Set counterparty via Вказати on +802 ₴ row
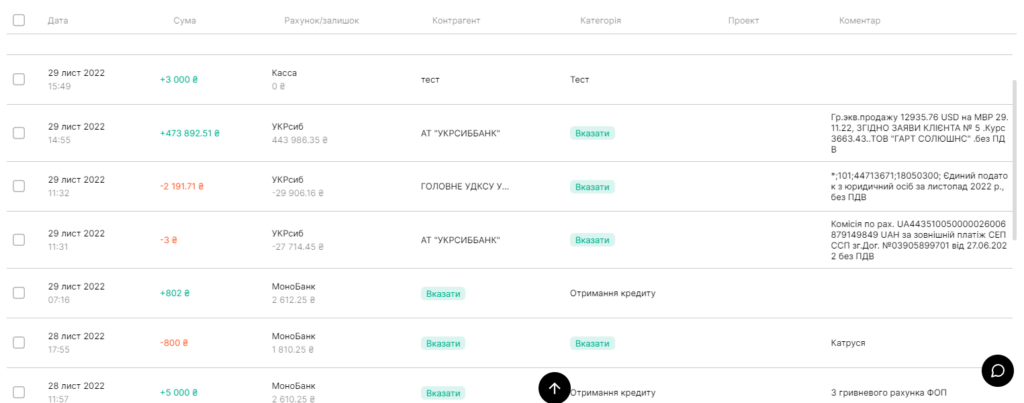 coord(443,293)
